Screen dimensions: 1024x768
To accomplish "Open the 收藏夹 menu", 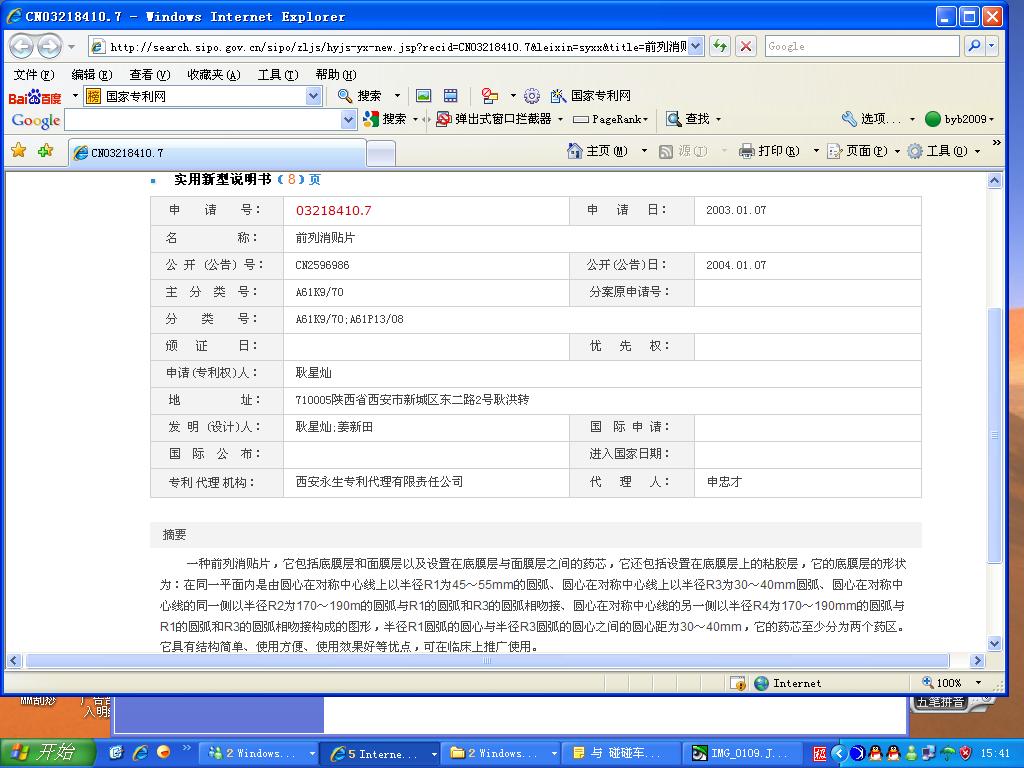I will pyautogui.click(x=213, y=75).
